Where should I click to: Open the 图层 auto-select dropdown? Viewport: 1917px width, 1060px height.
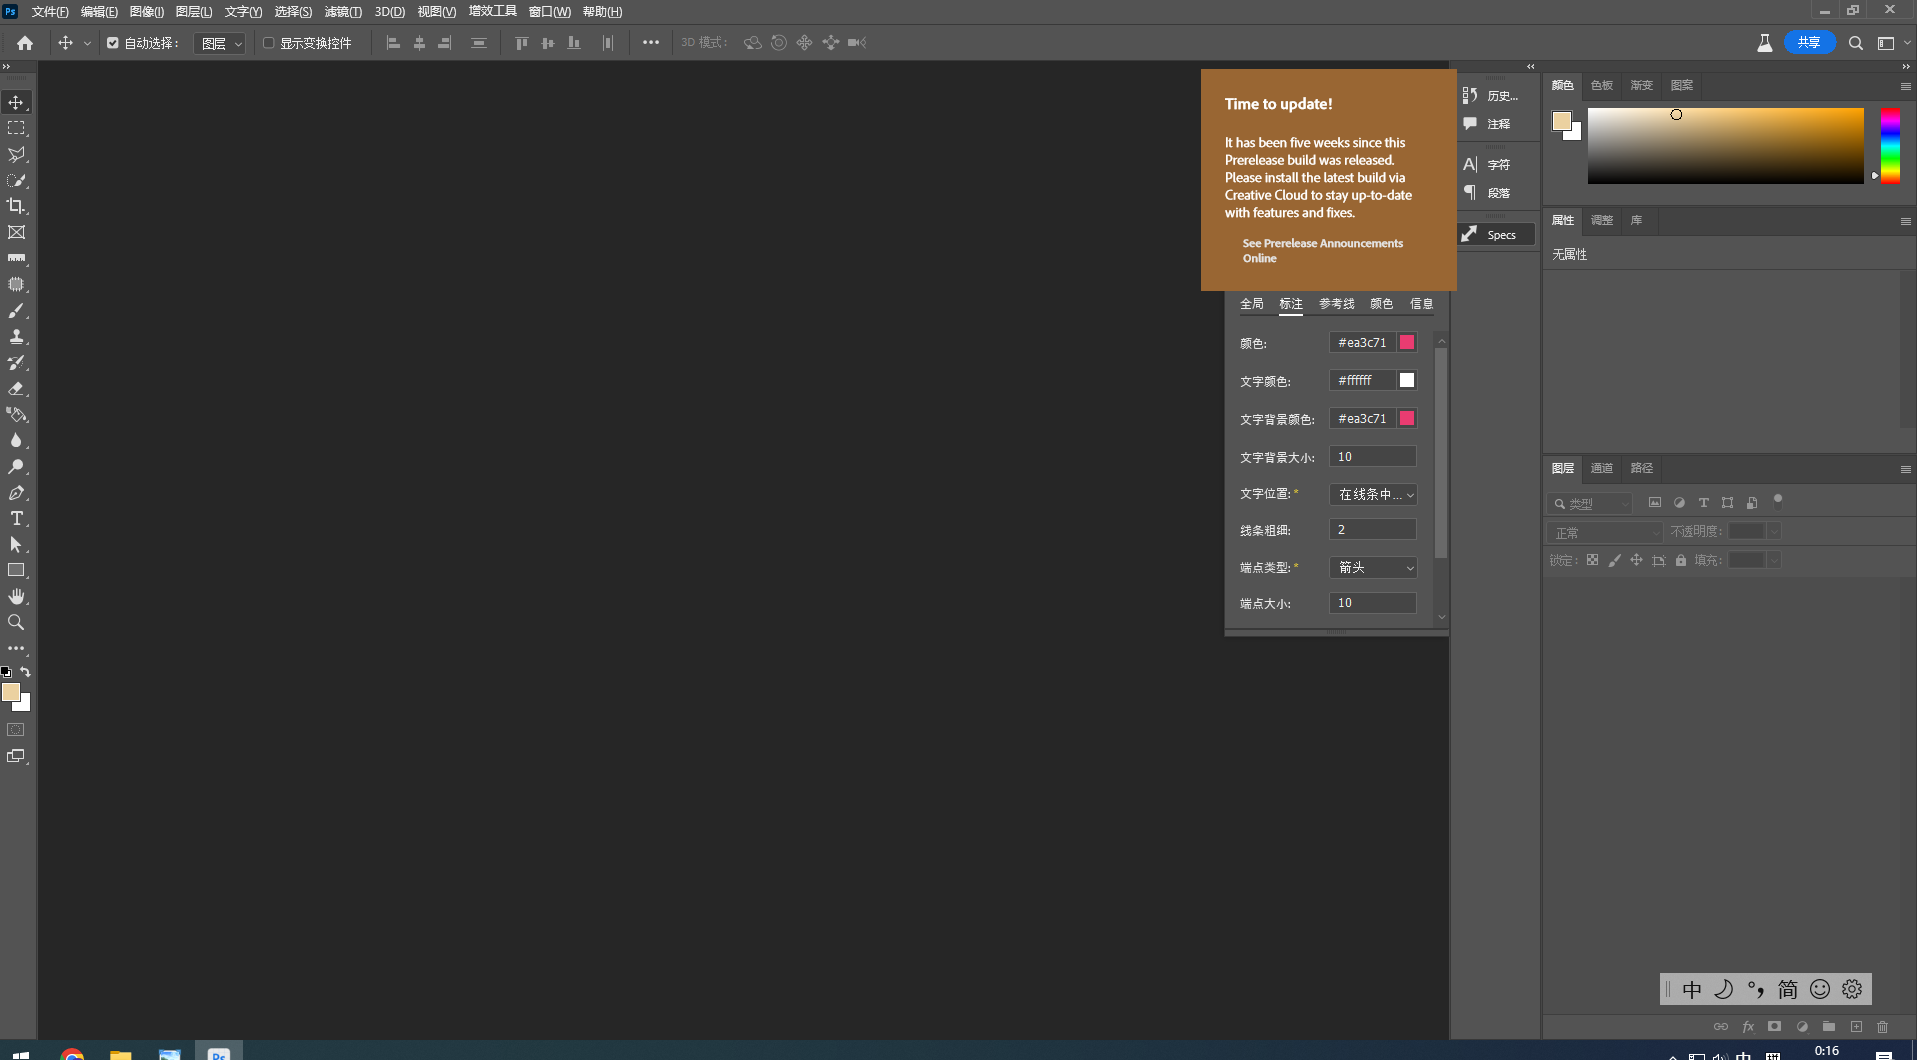click(221, 44)
